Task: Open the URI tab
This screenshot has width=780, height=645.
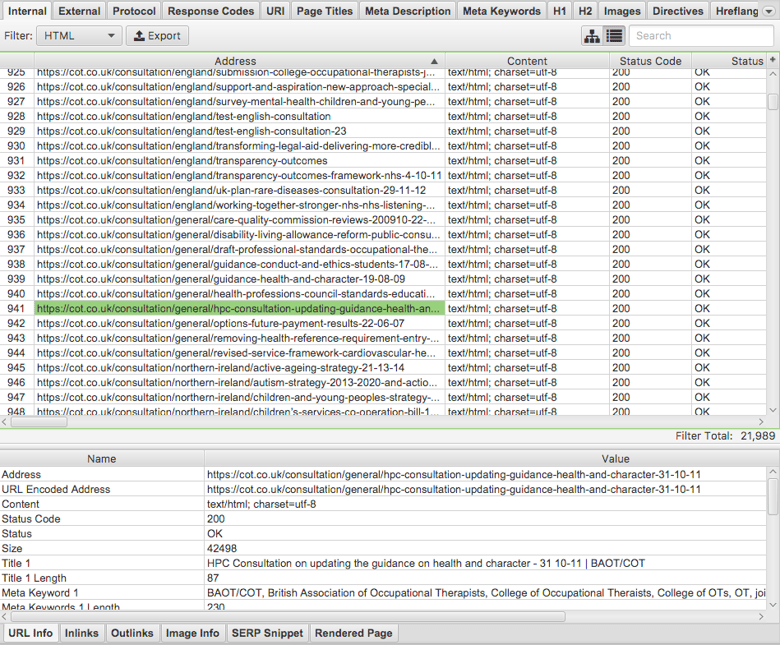Action: click(275, 11)
